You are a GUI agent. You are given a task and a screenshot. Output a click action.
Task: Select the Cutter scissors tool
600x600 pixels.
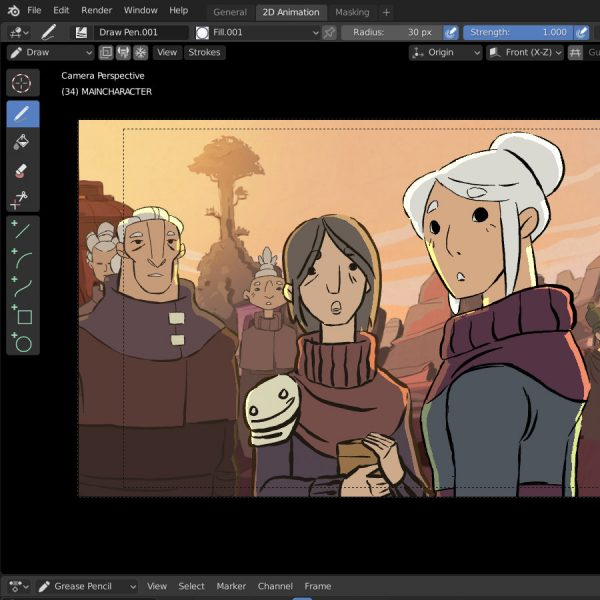[x=23, y=200]
